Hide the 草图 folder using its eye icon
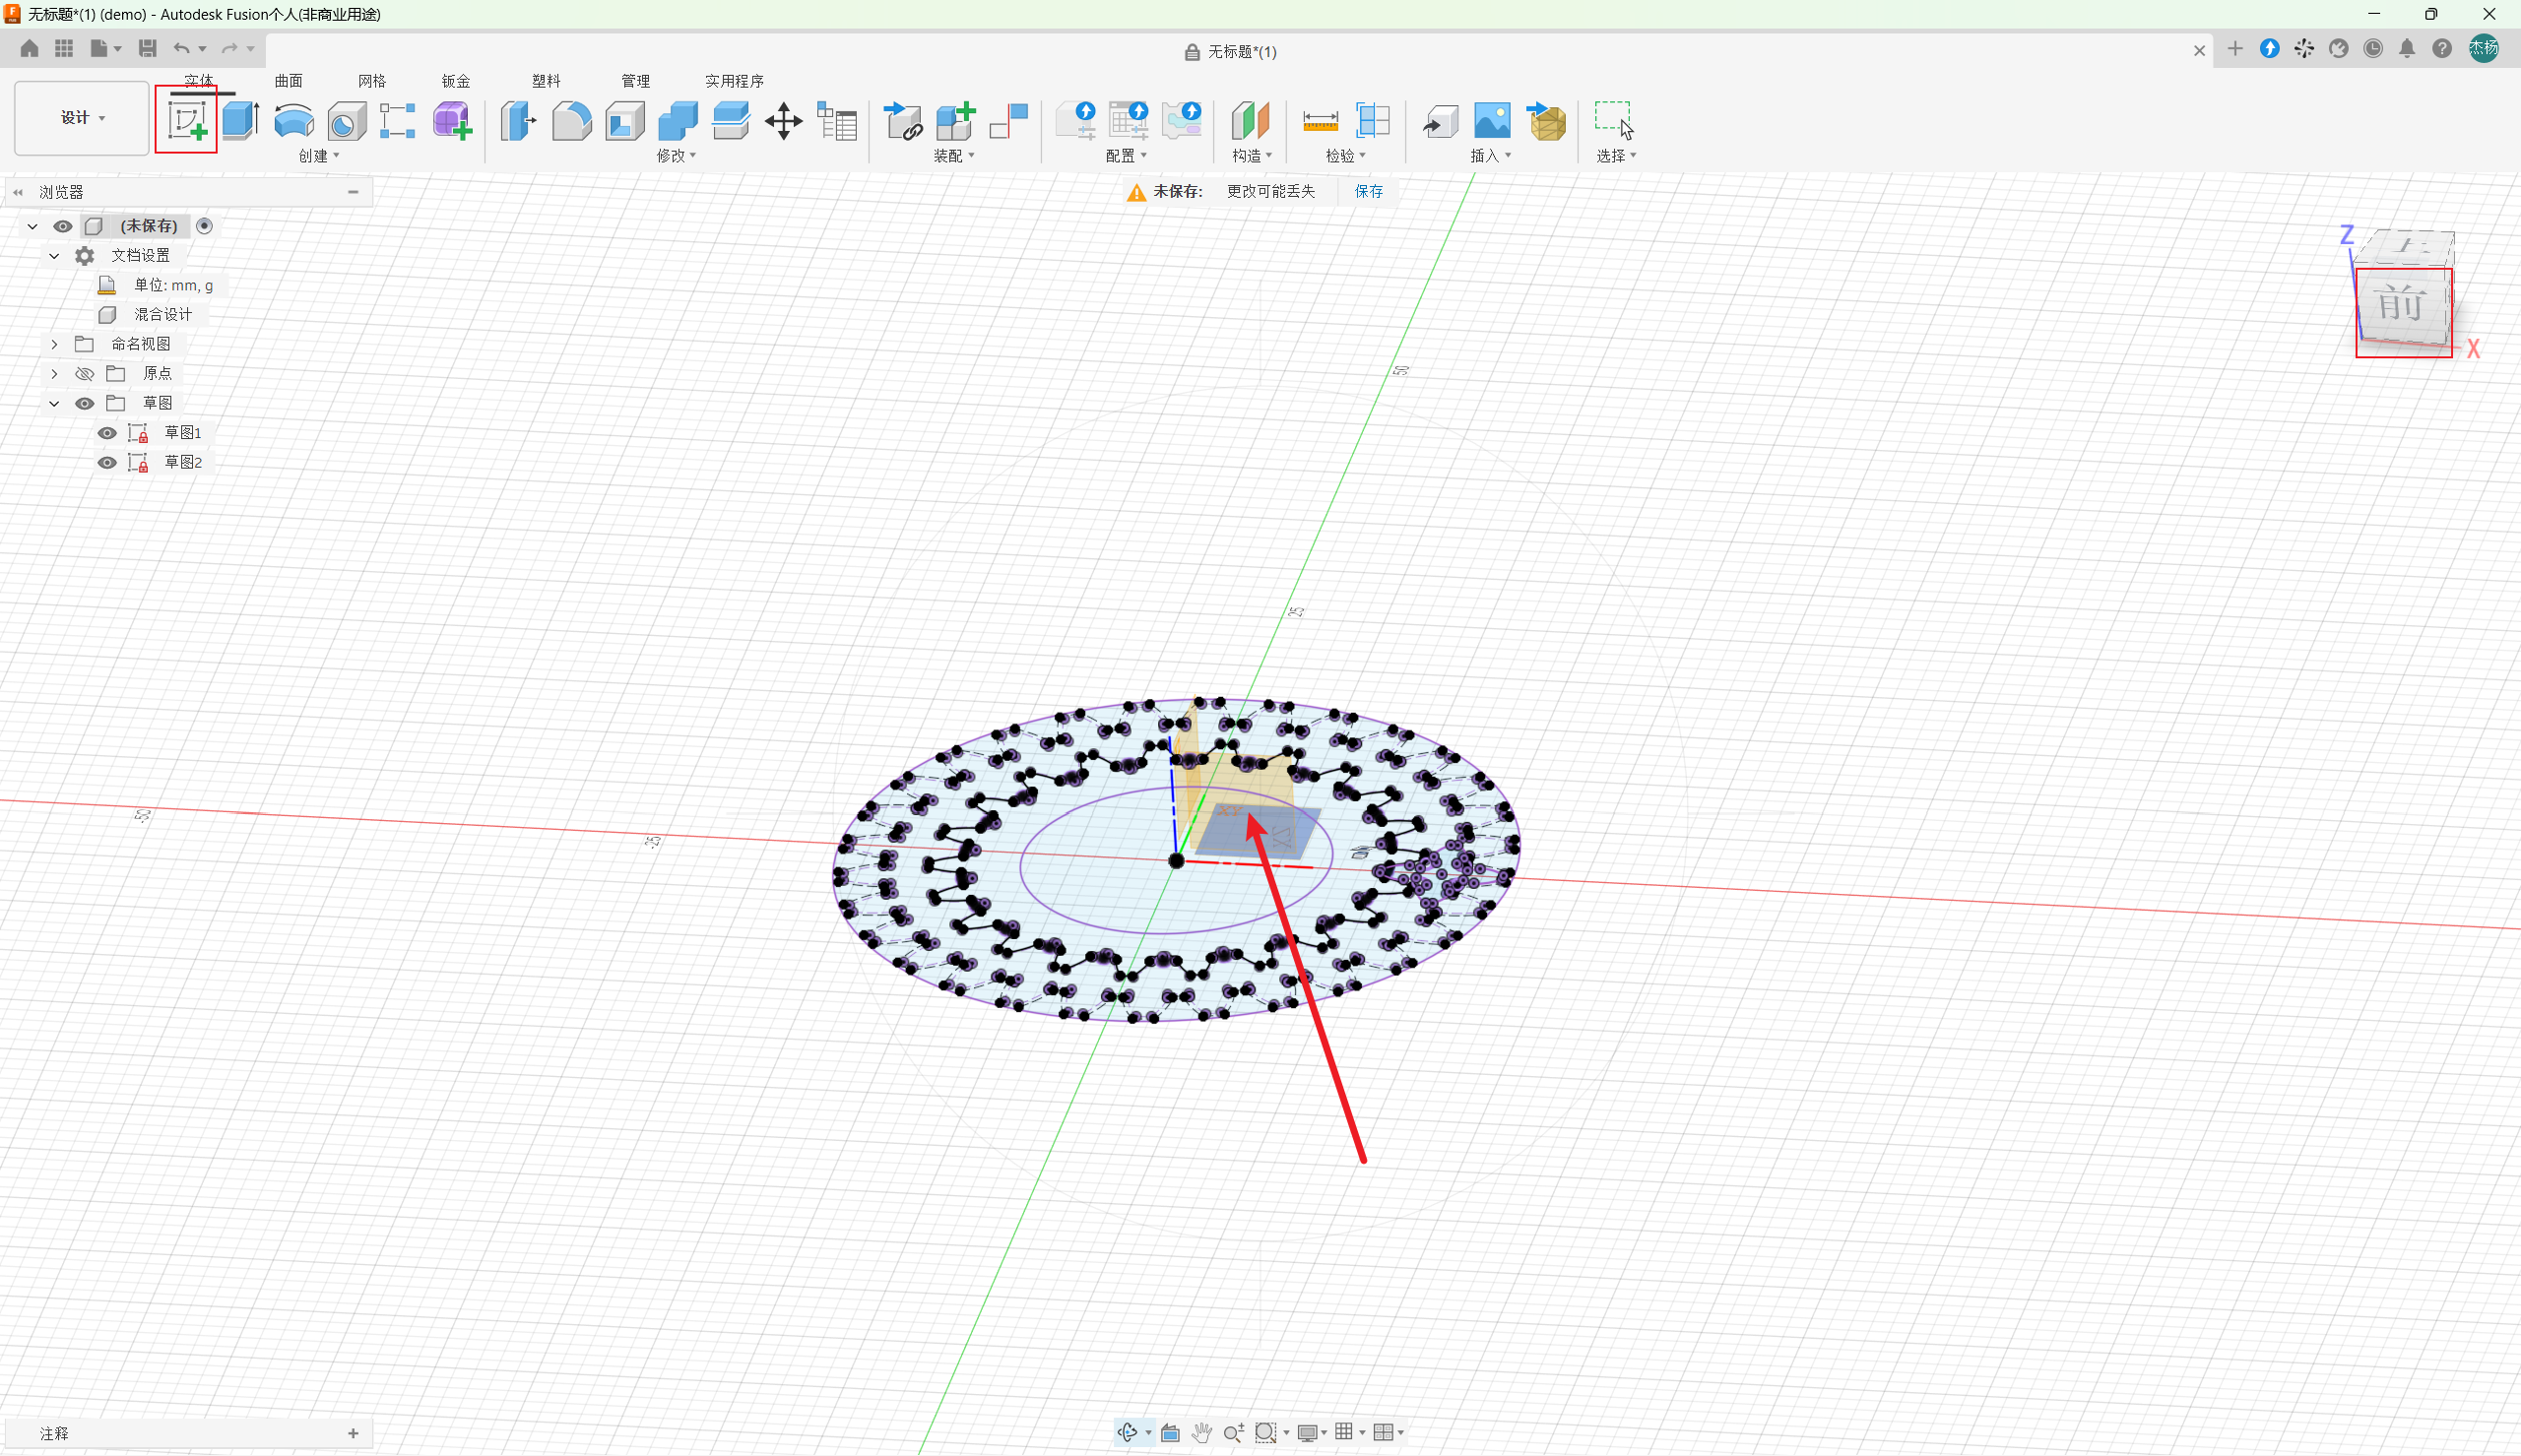The height and width of the screenshot is (1456, 2521). pyautogui.click(x=85, y=403)
